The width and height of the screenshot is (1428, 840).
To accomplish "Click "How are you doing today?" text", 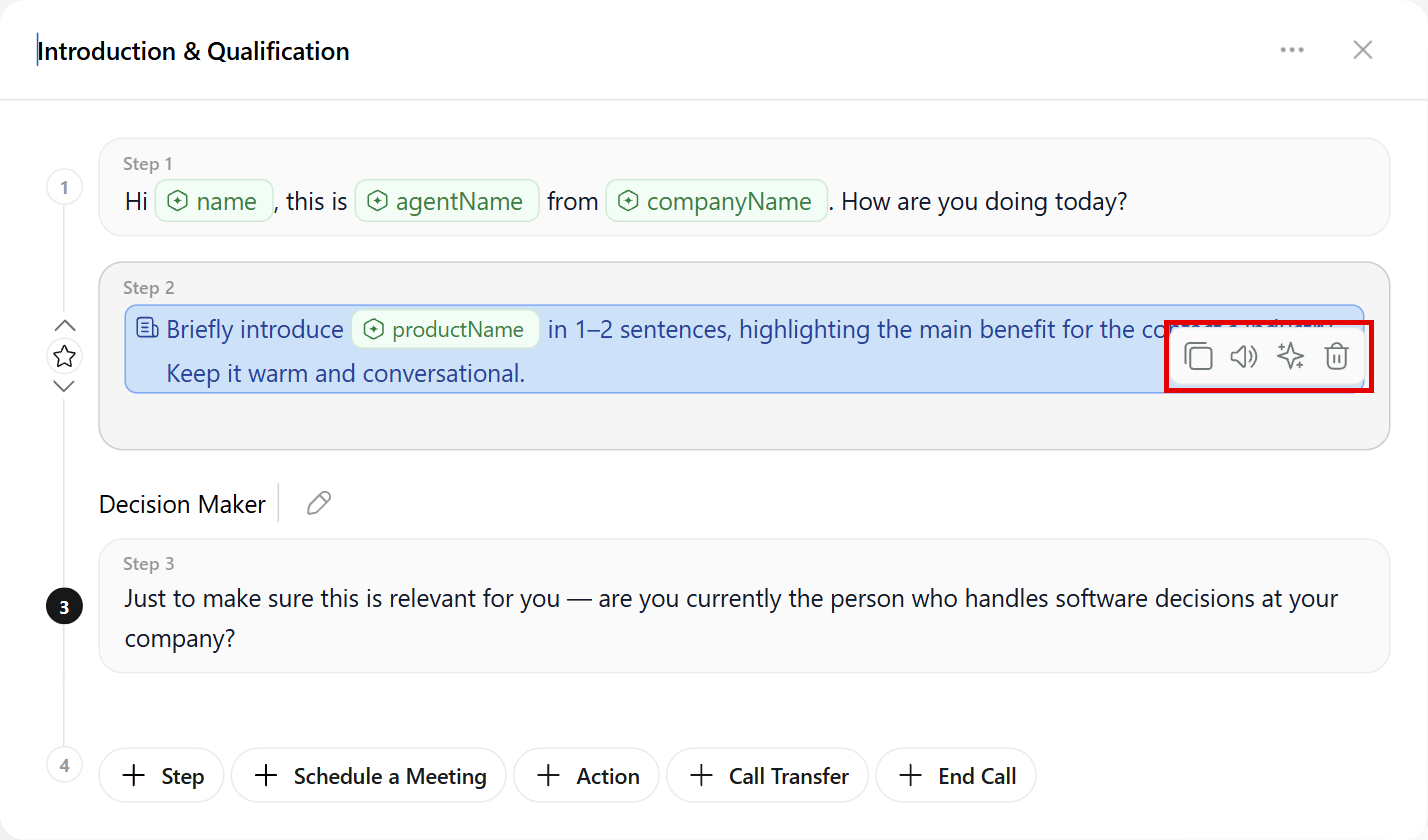I will click(x=986, y=201).
